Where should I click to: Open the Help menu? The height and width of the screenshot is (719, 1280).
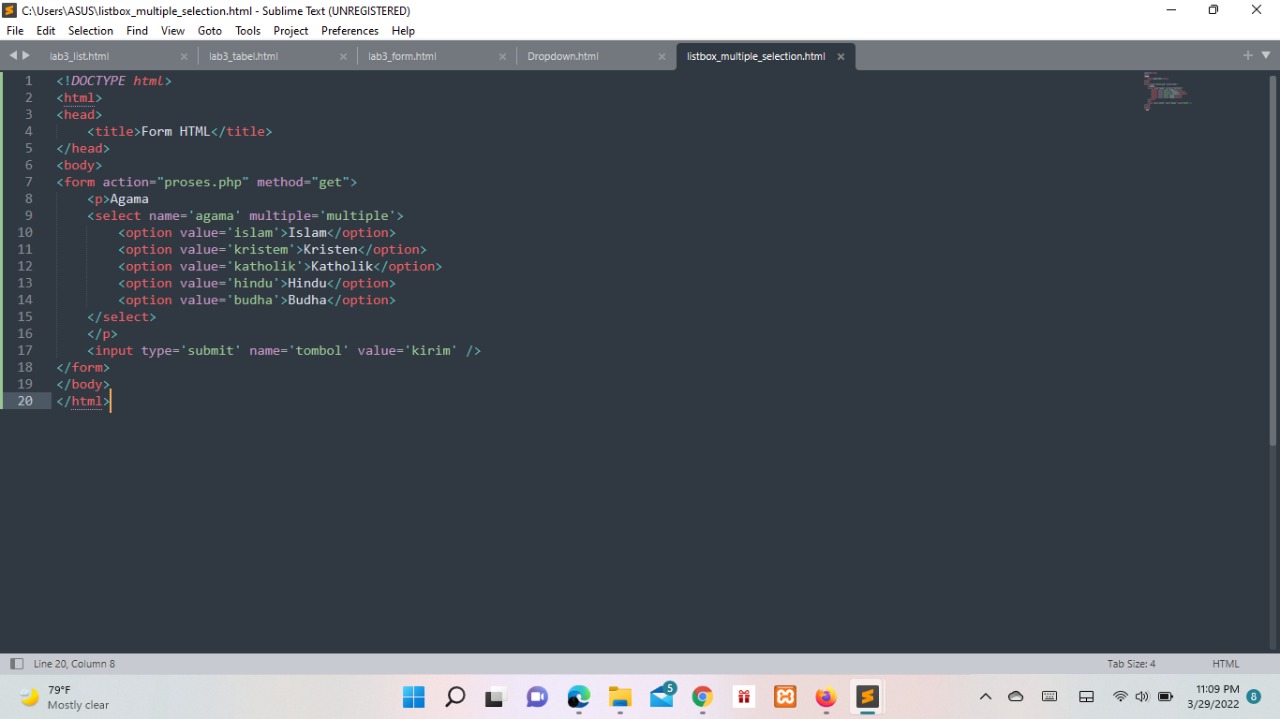[403, 31]
